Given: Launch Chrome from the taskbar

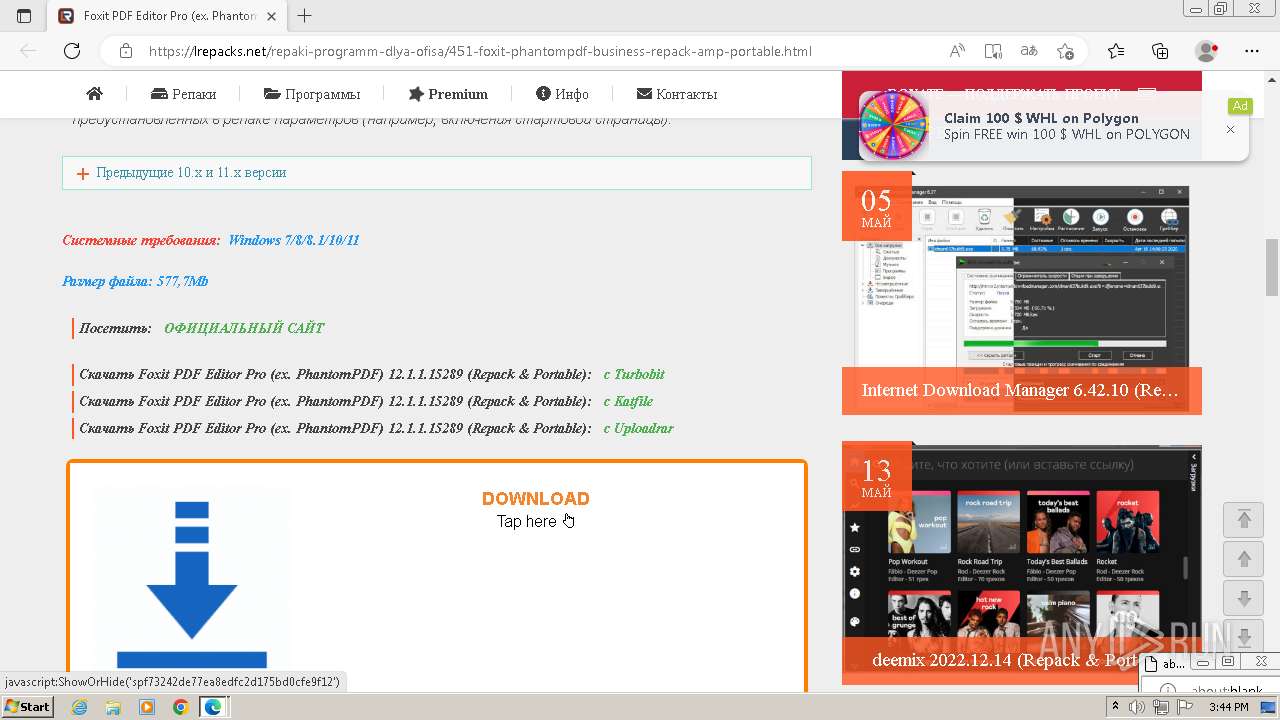Looking at the screenshot, I should point(180,707).
